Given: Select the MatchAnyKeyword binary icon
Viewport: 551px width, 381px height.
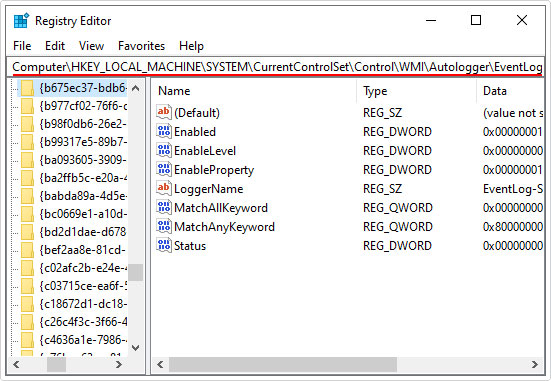Looking at the screenshot, I should pos(164,226).
